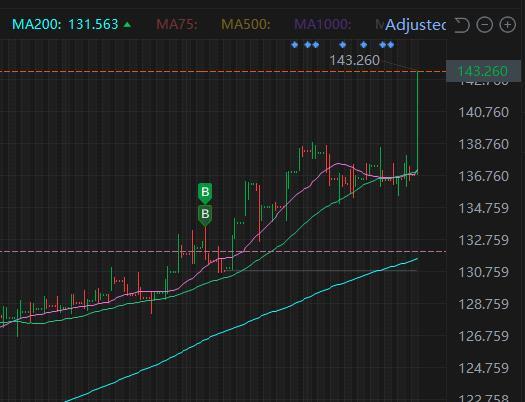Click the gray 143.260 high price annotation
The image size is (525, 402).
(355, 61)
